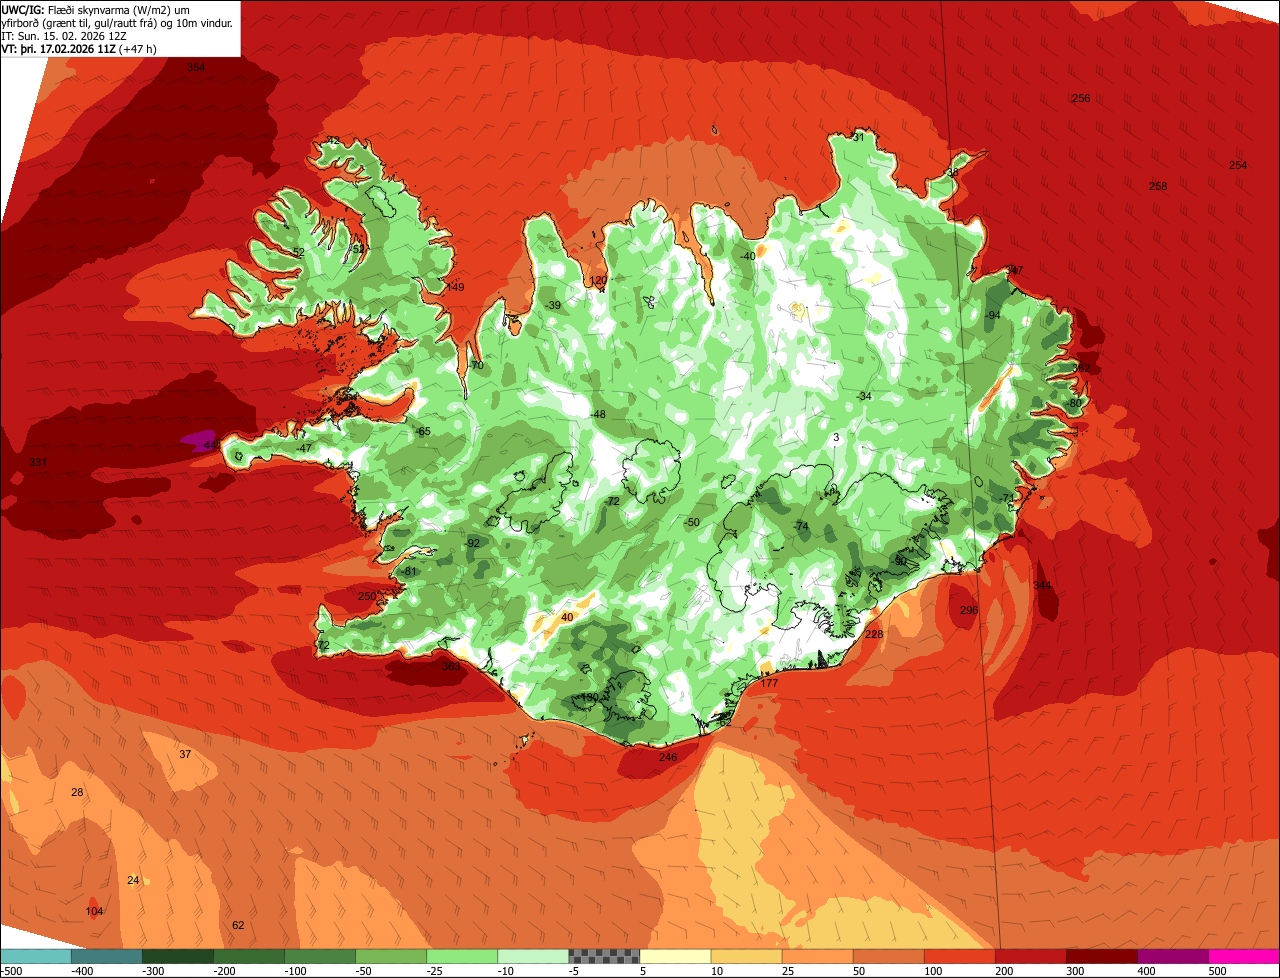Click the -72 value in central Iceland
Screen dimensions: 1280x978
[612, 501]
